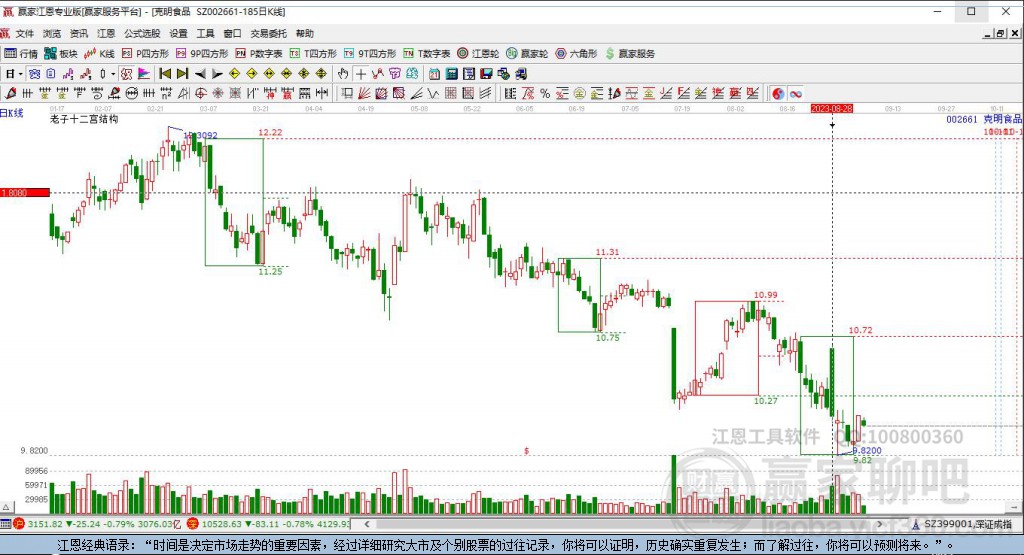The height and width of the screenshot is (555, 1024).
Task: Expand the candlestick style dropdown arrow
Action: 112,74
